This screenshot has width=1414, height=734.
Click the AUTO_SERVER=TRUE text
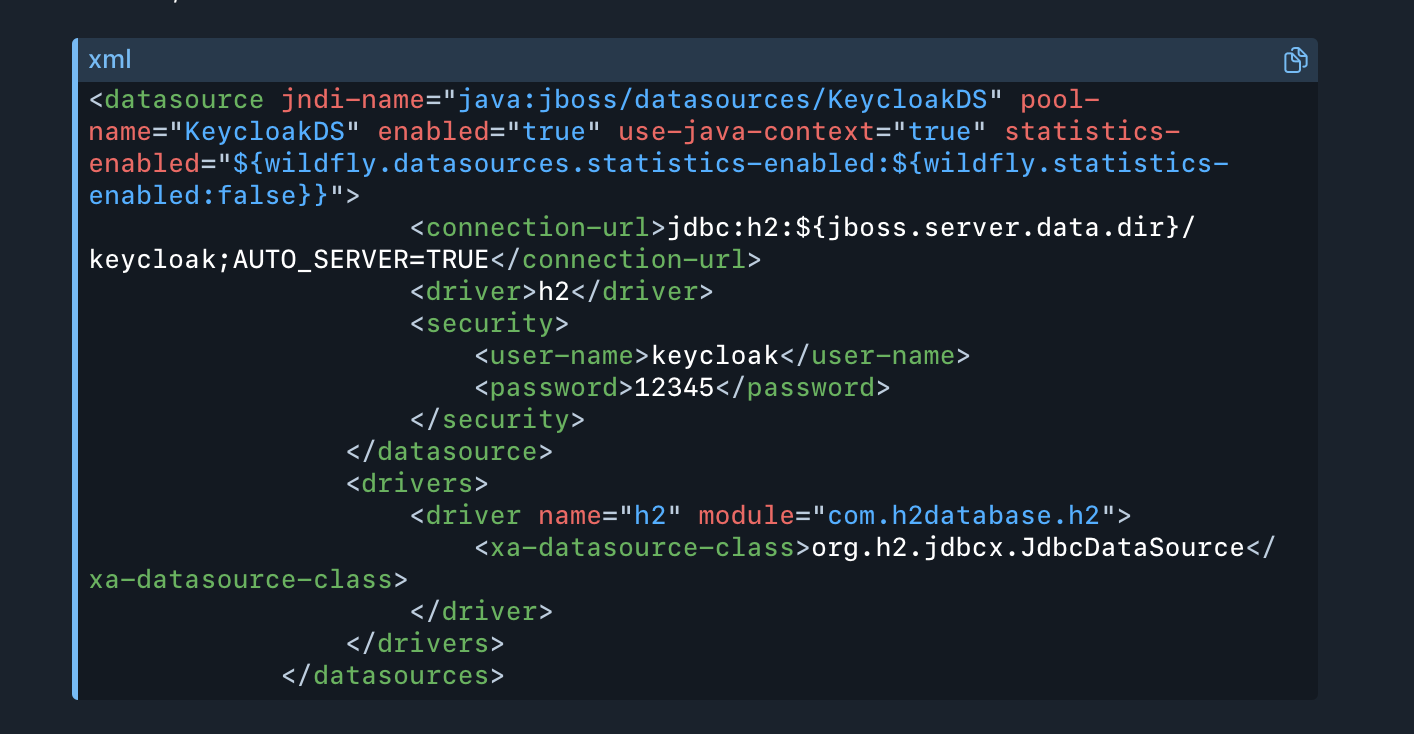click(360, 260)
